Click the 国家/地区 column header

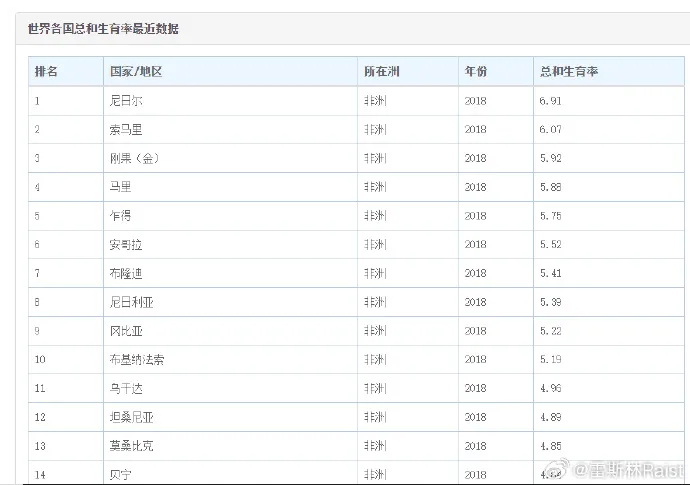point(135,72)
